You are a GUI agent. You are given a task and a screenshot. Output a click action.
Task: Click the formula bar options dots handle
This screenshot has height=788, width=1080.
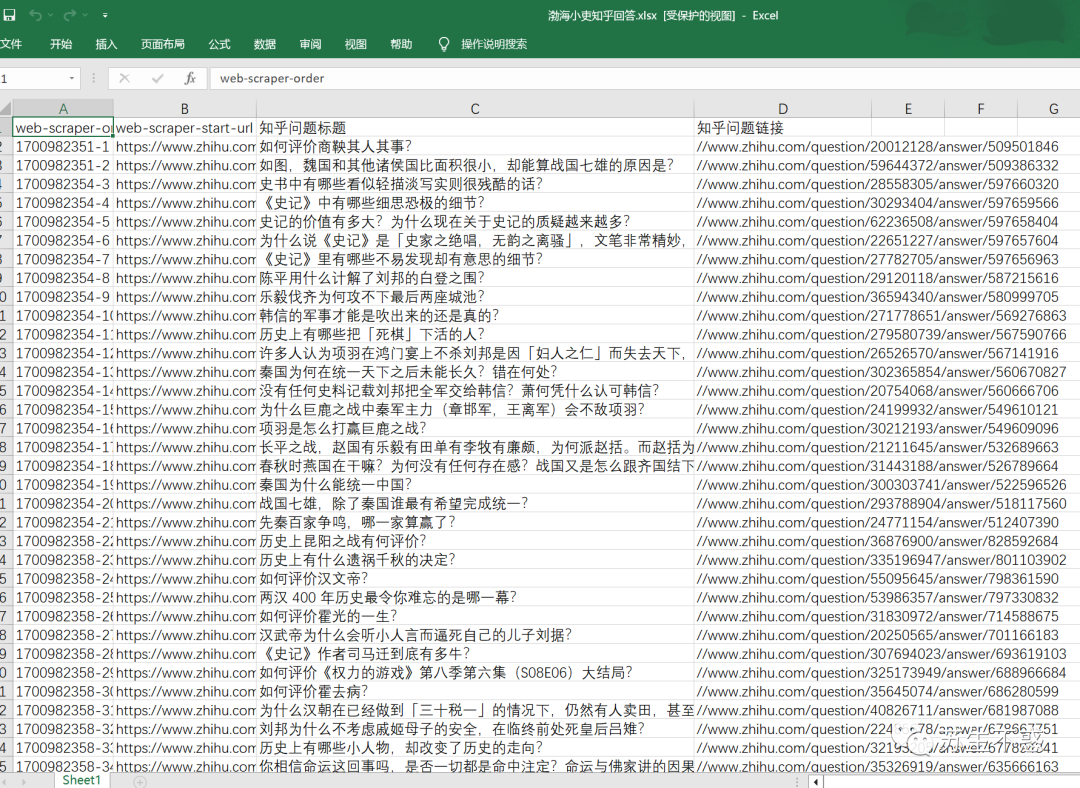click(x=94, y=79)
